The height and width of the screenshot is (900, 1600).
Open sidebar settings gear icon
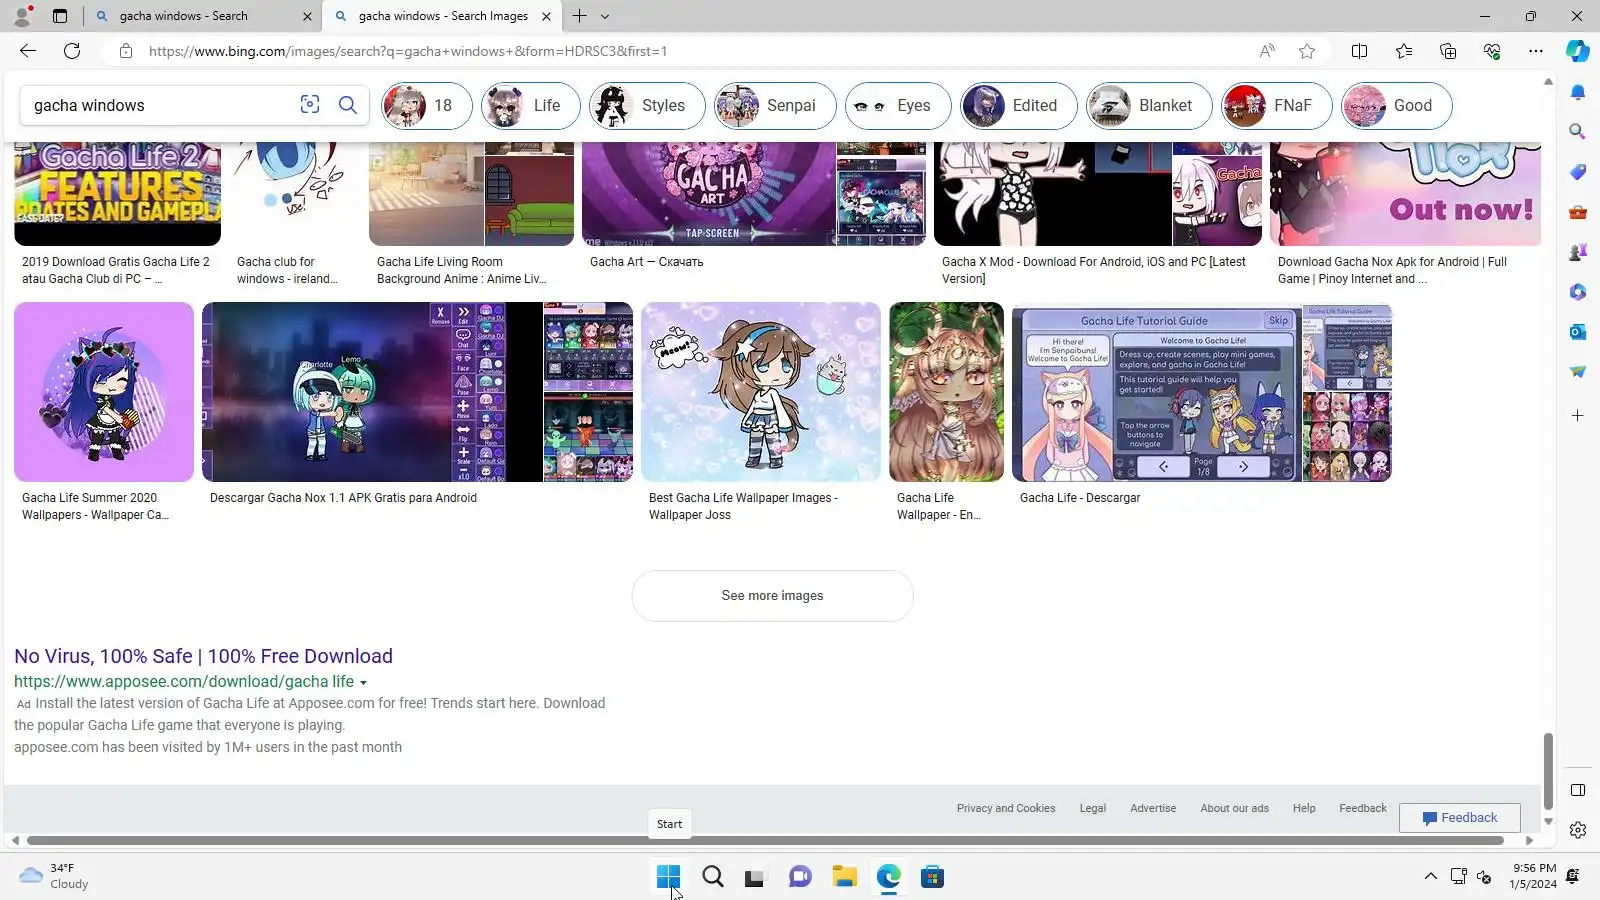click(1578, 830)
